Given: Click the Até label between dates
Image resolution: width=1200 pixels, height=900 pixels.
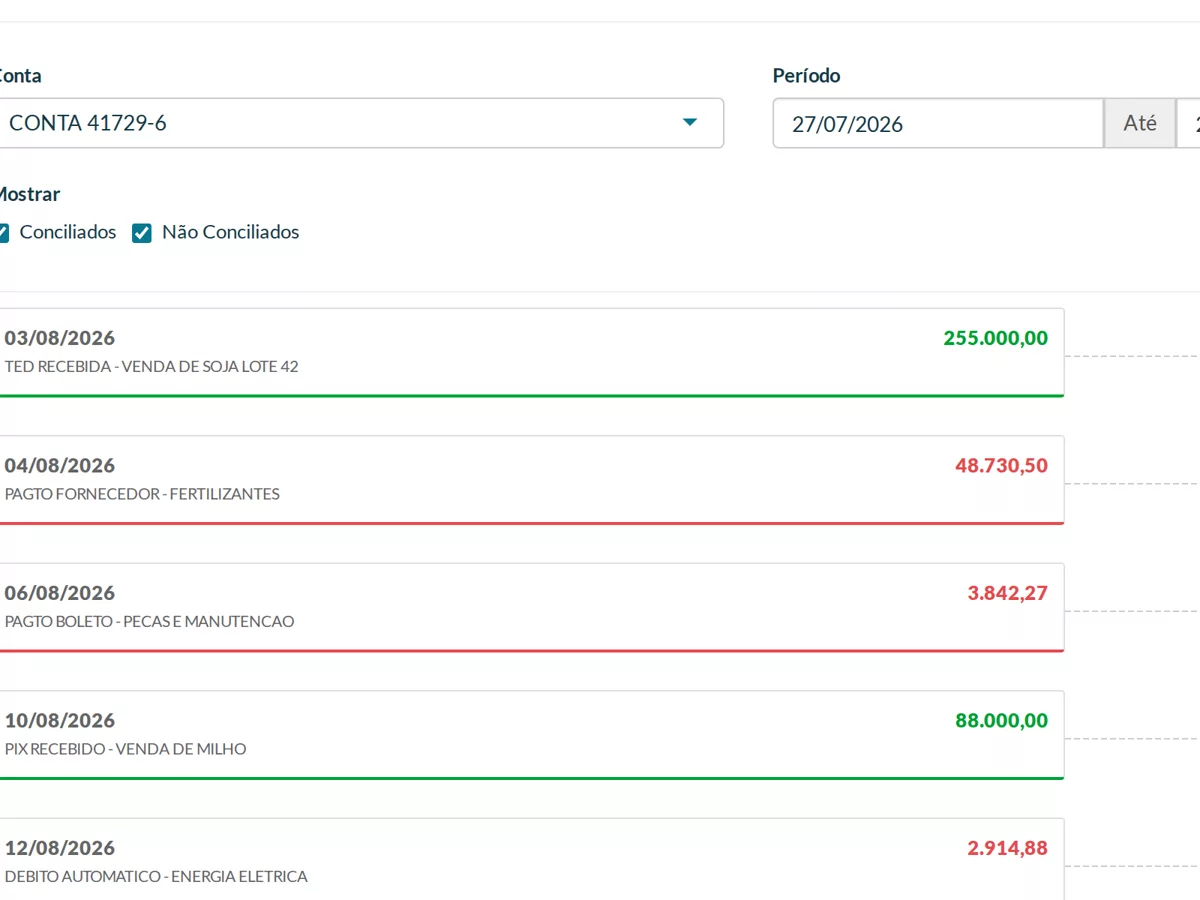Looking at the screenshot, I should (x=1140, y=123).
